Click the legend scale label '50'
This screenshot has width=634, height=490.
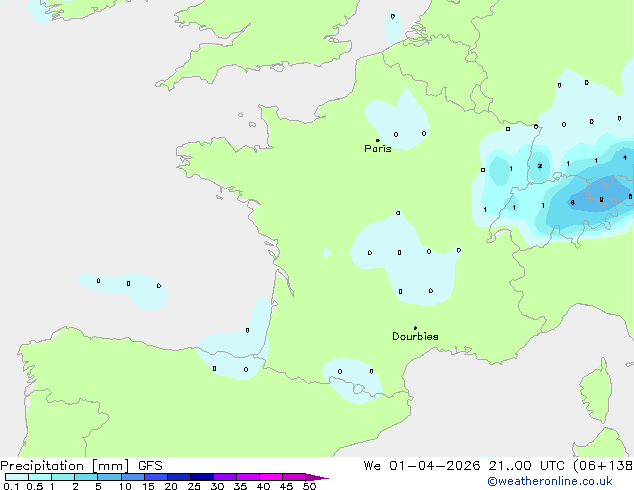tap(309, 486)
